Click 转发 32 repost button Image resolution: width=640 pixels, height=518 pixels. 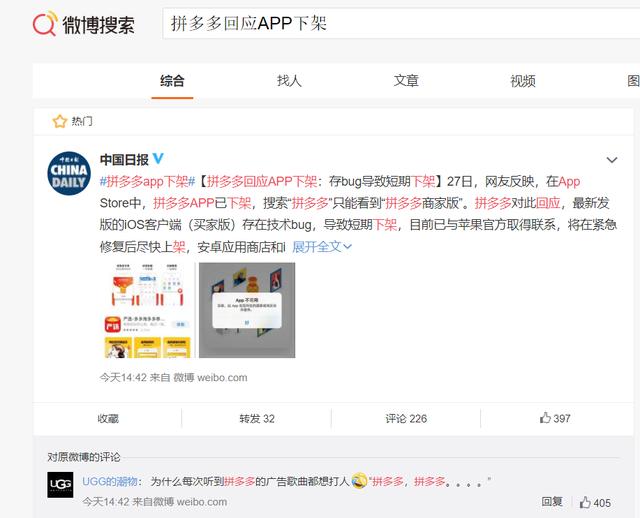257,419
